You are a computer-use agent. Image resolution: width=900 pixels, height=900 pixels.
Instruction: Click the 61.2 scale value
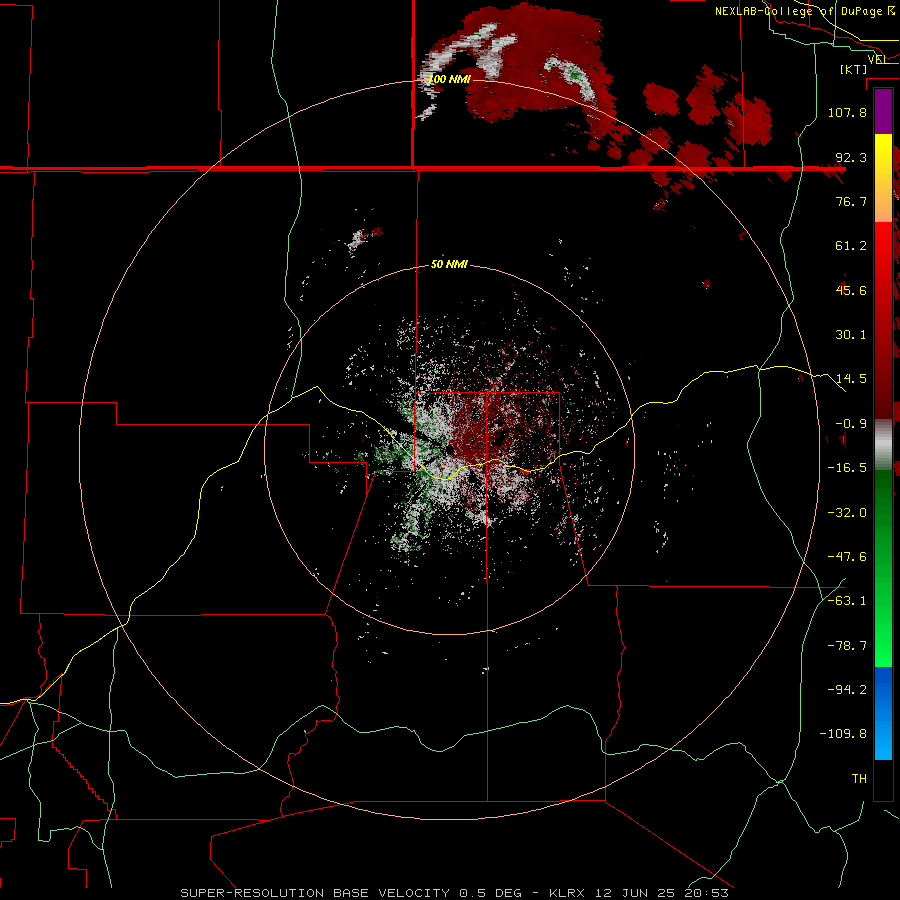[851, 246]
